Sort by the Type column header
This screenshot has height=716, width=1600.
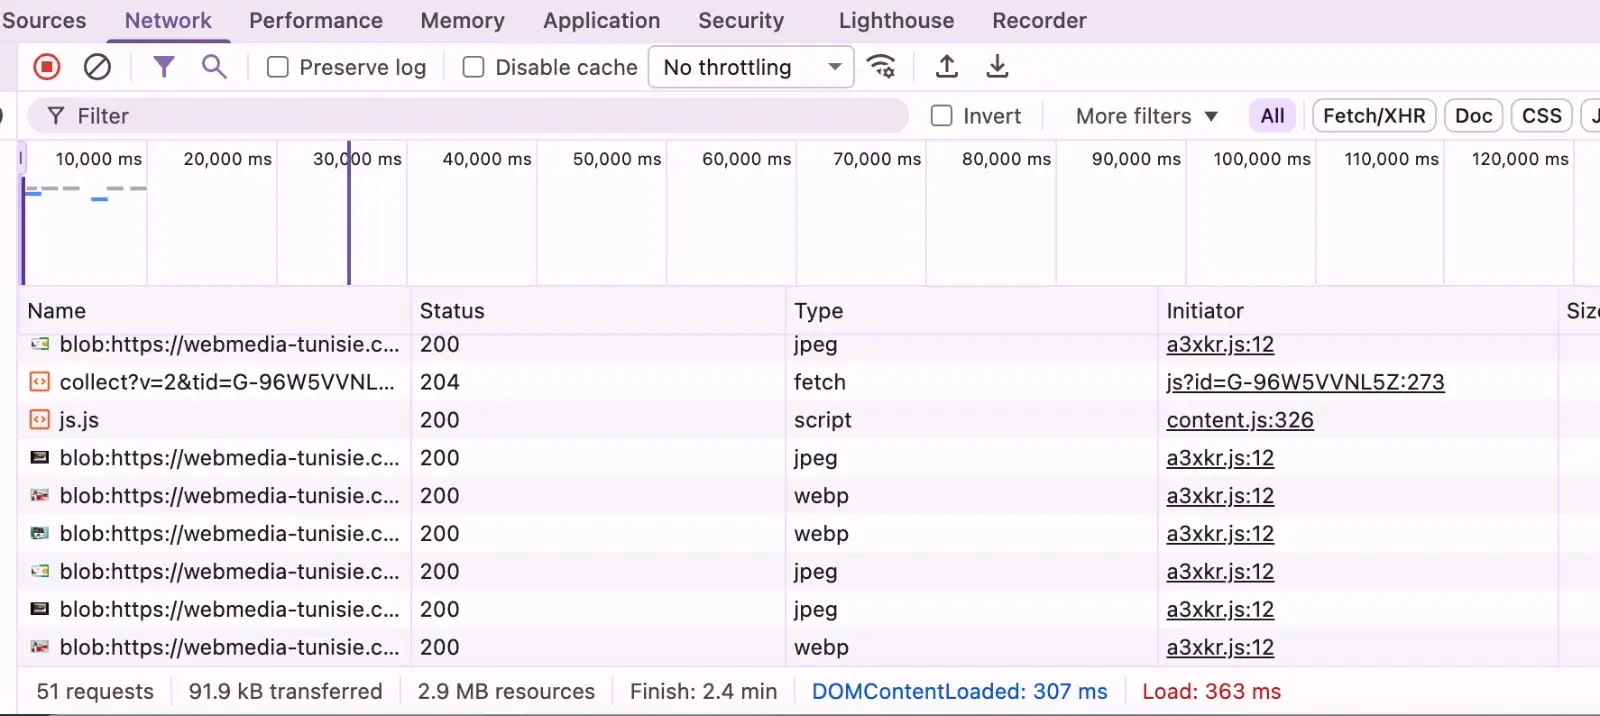971,311
